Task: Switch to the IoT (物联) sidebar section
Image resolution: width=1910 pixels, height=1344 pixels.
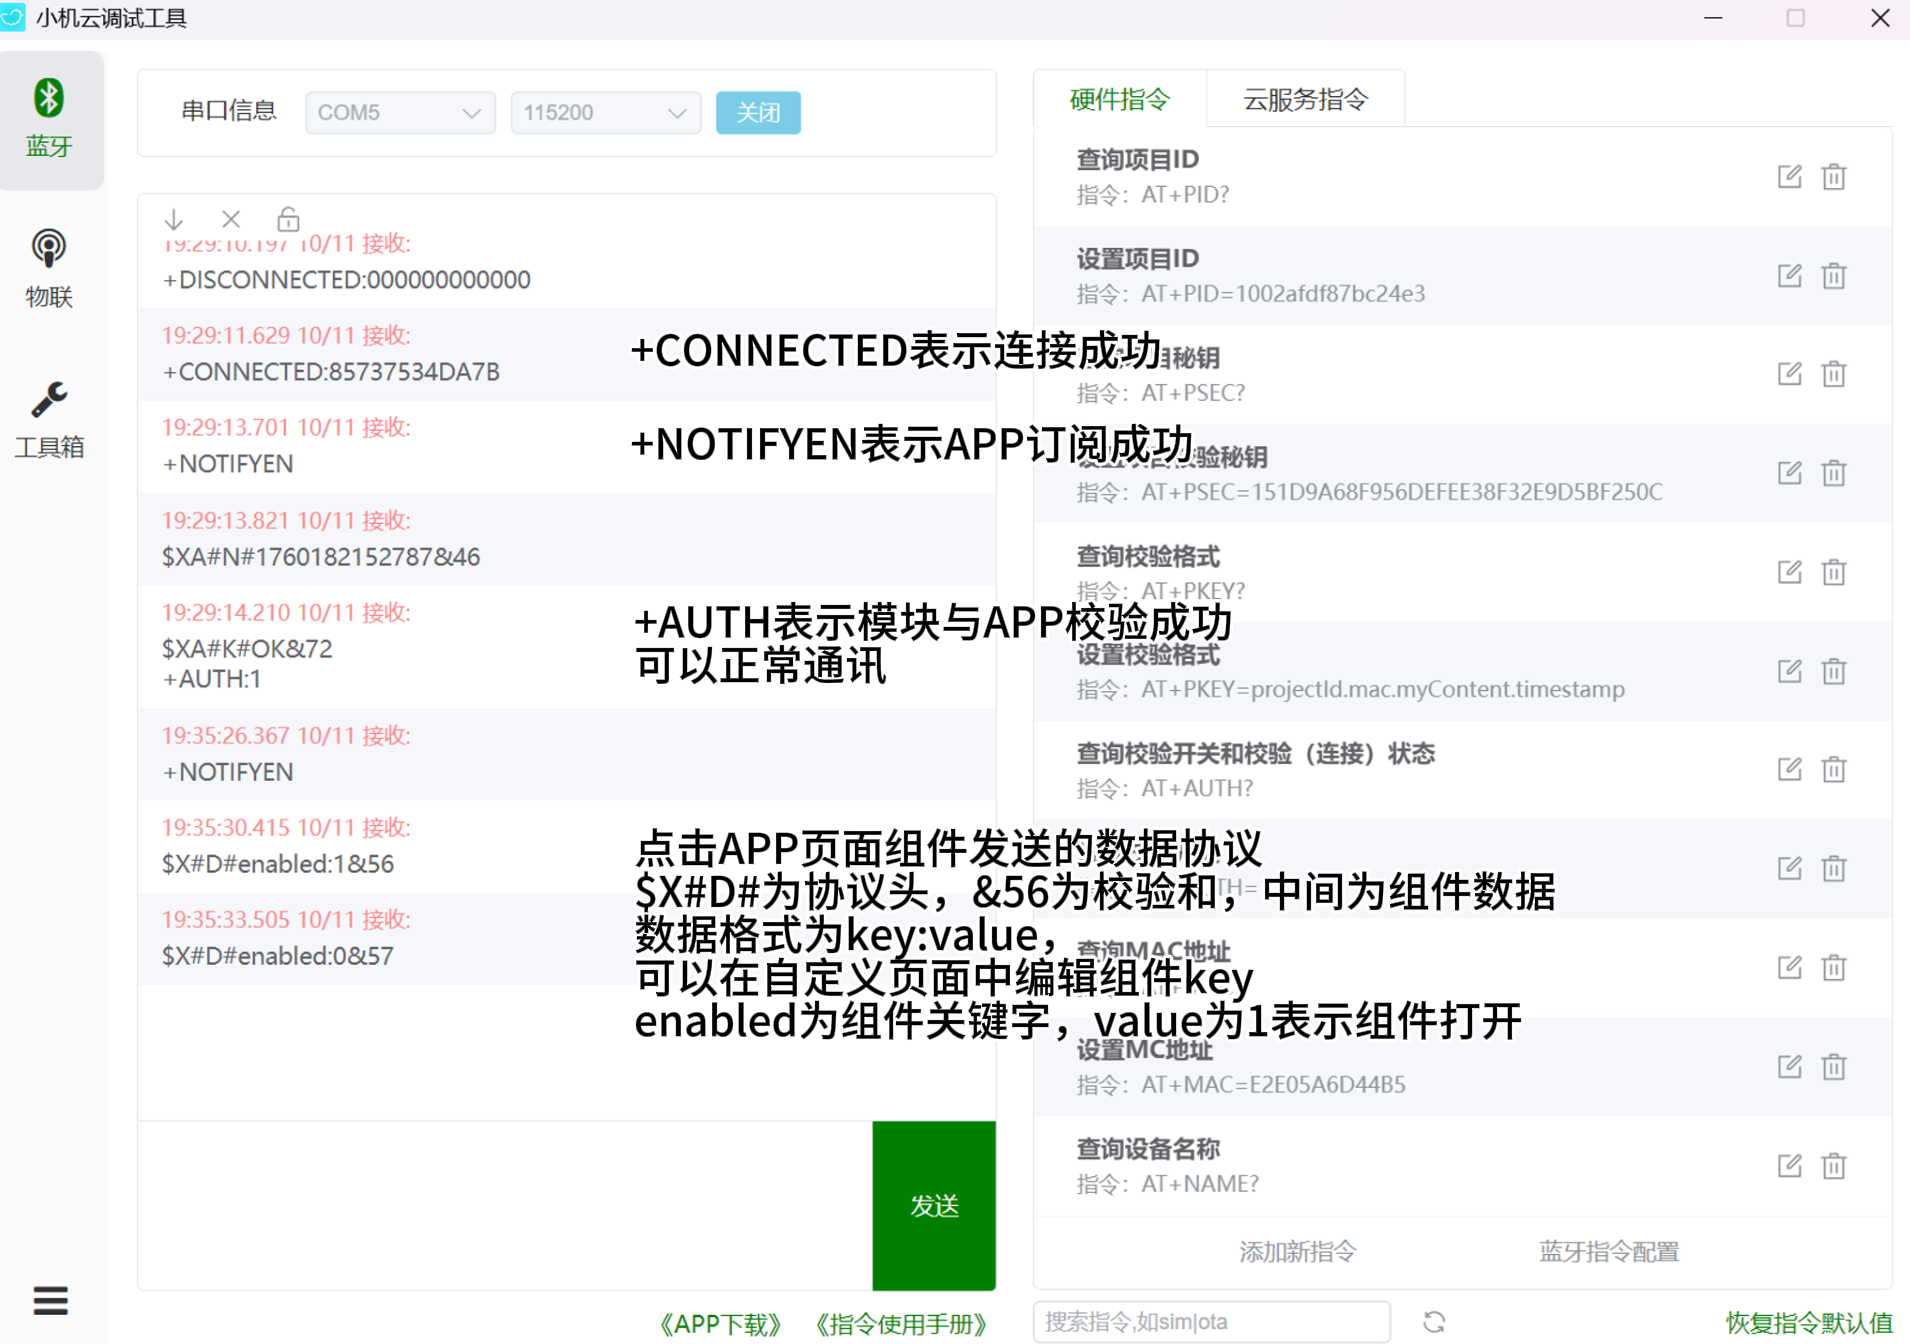Action: pyautogui.click(x=50, y=268)
